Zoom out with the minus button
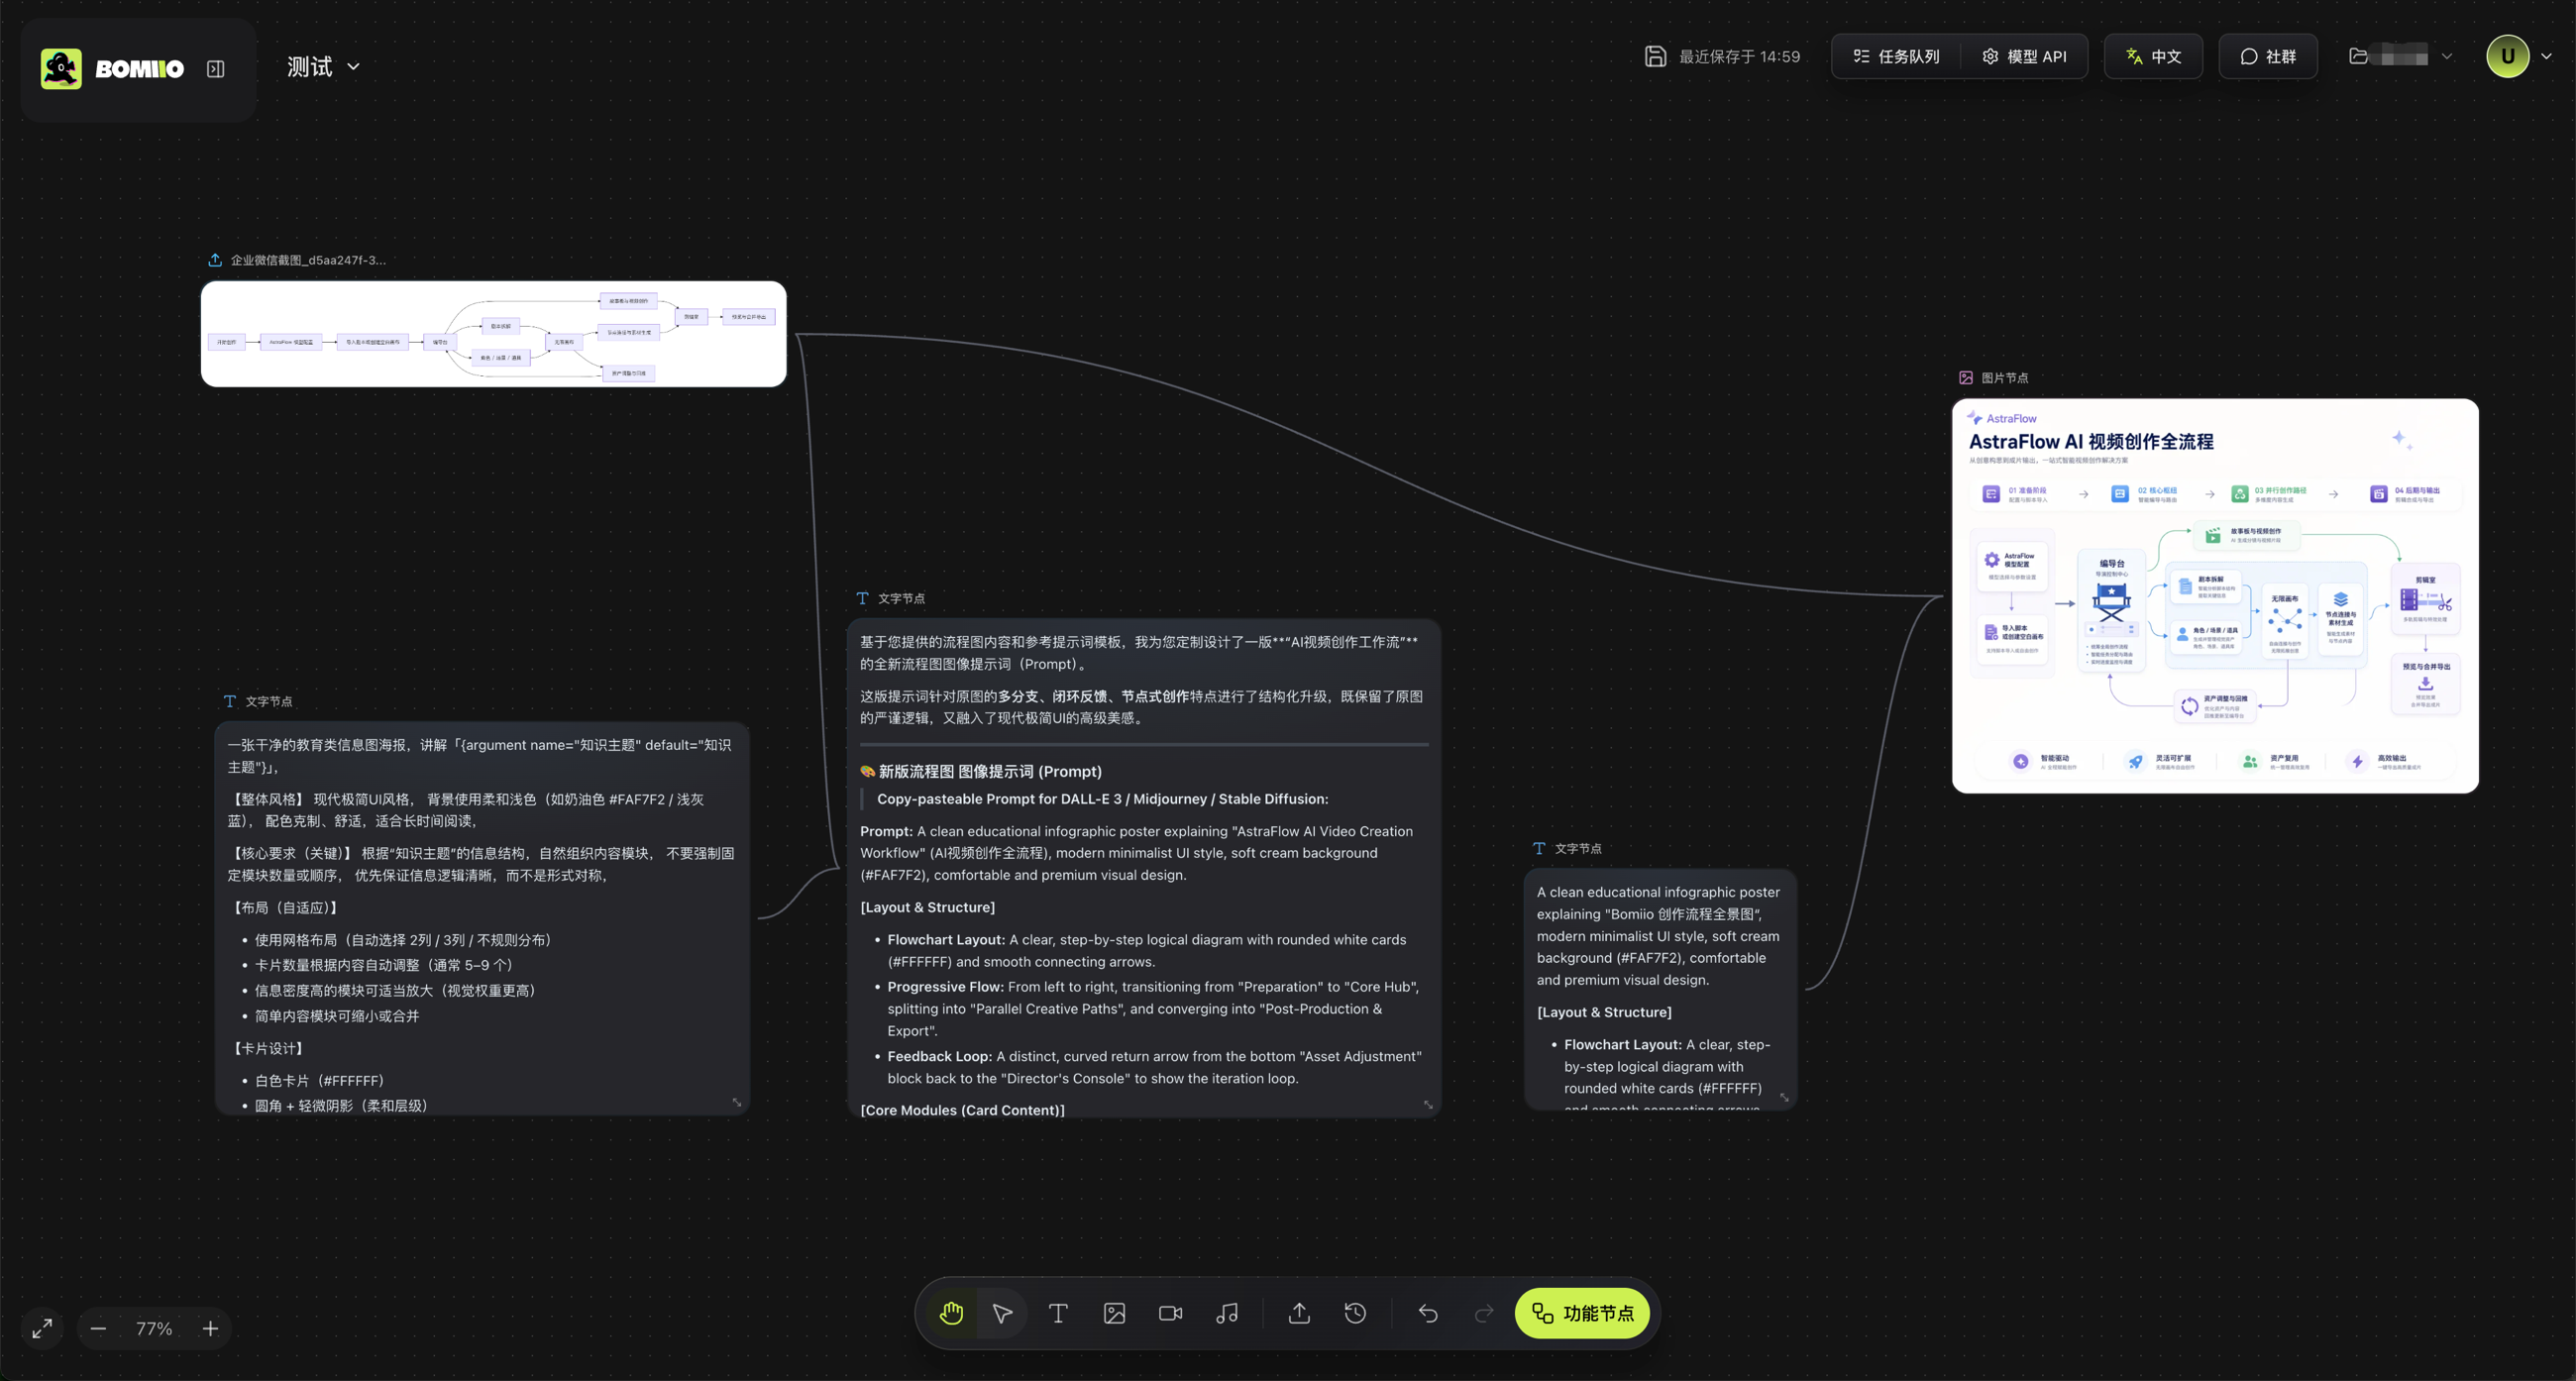 [x=98, y=1329]
